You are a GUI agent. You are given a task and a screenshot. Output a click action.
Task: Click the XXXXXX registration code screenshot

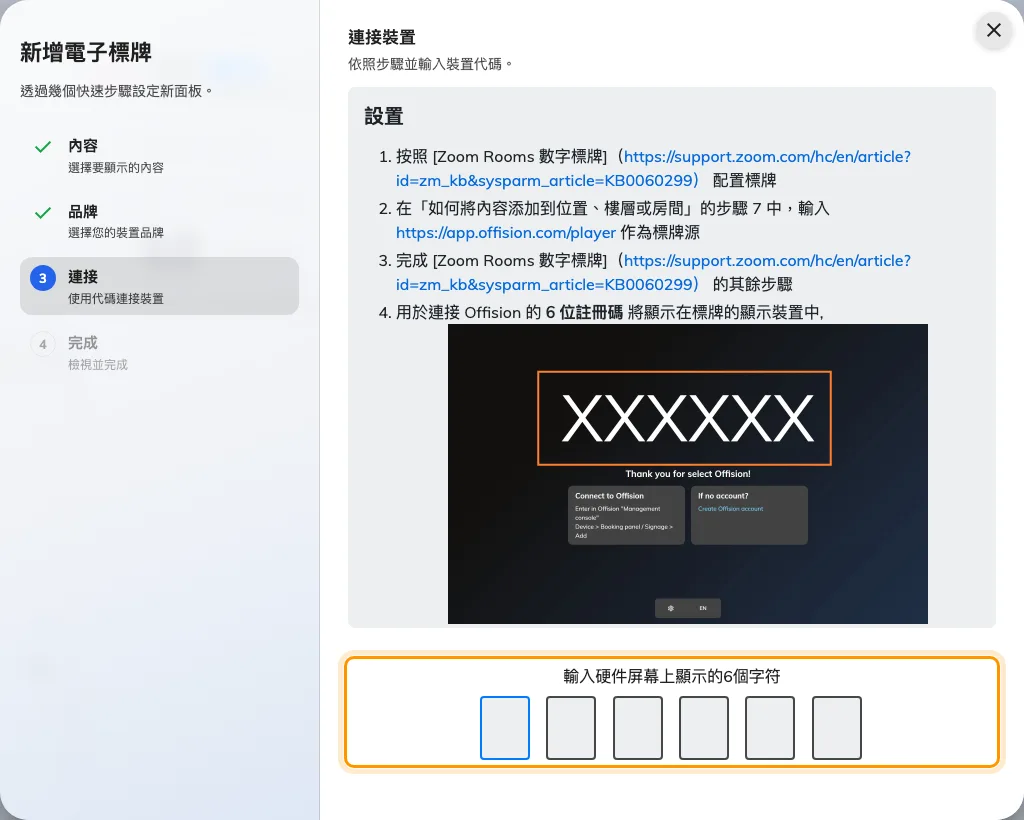tap(688, 474)
